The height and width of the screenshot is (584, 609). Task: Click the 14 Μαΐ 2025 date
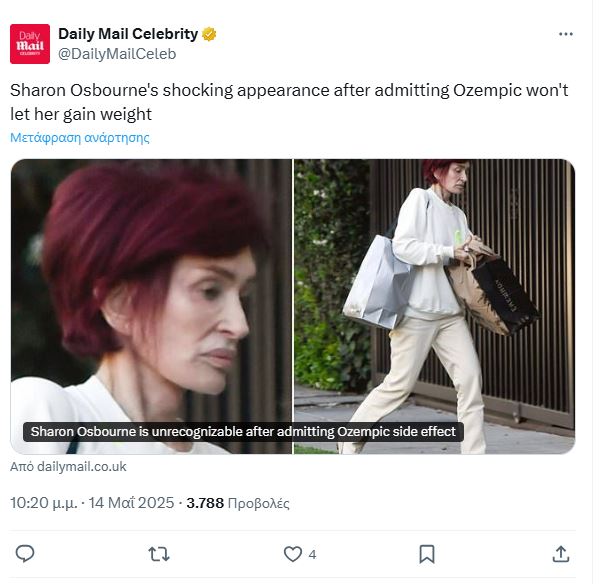pyautogui.click(x=131, y=503)
